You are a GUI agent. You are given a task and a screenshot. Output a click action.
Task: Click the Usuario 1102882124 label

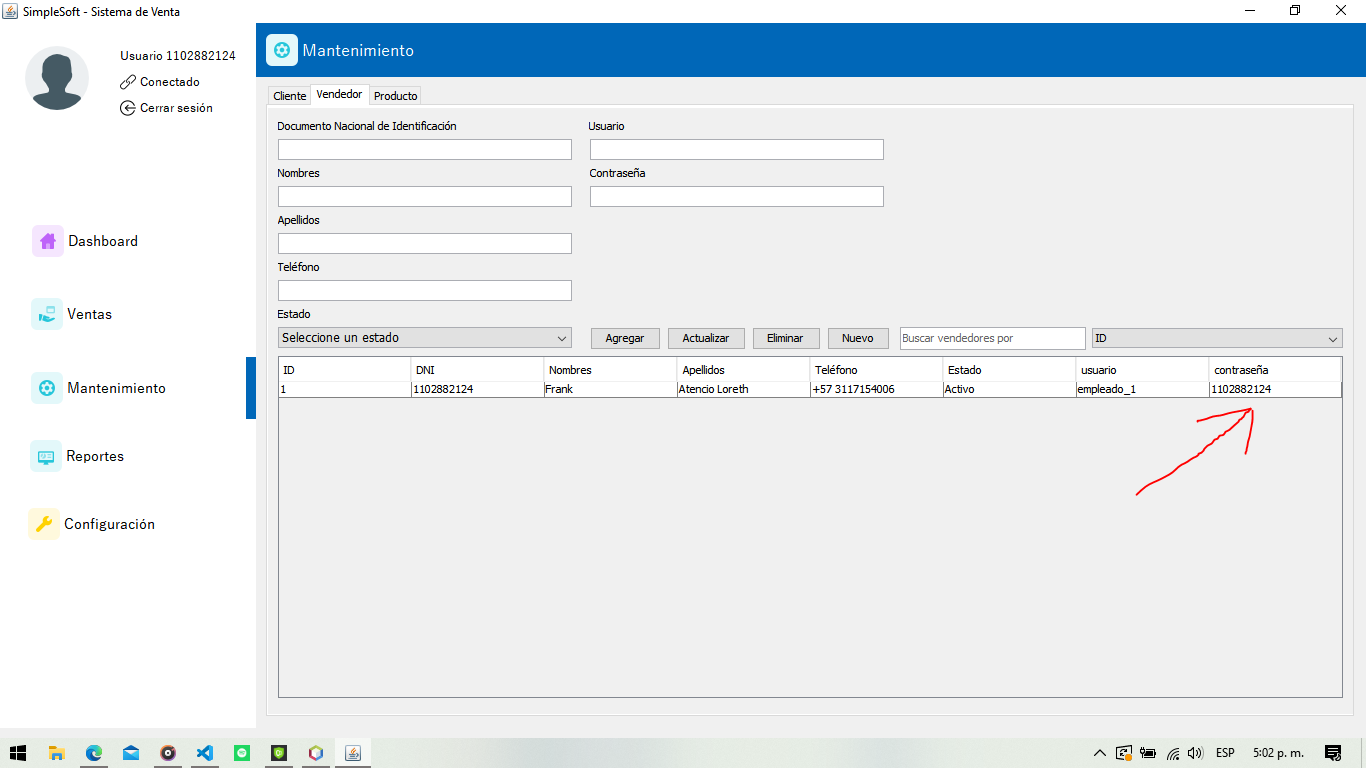point(178,56)
